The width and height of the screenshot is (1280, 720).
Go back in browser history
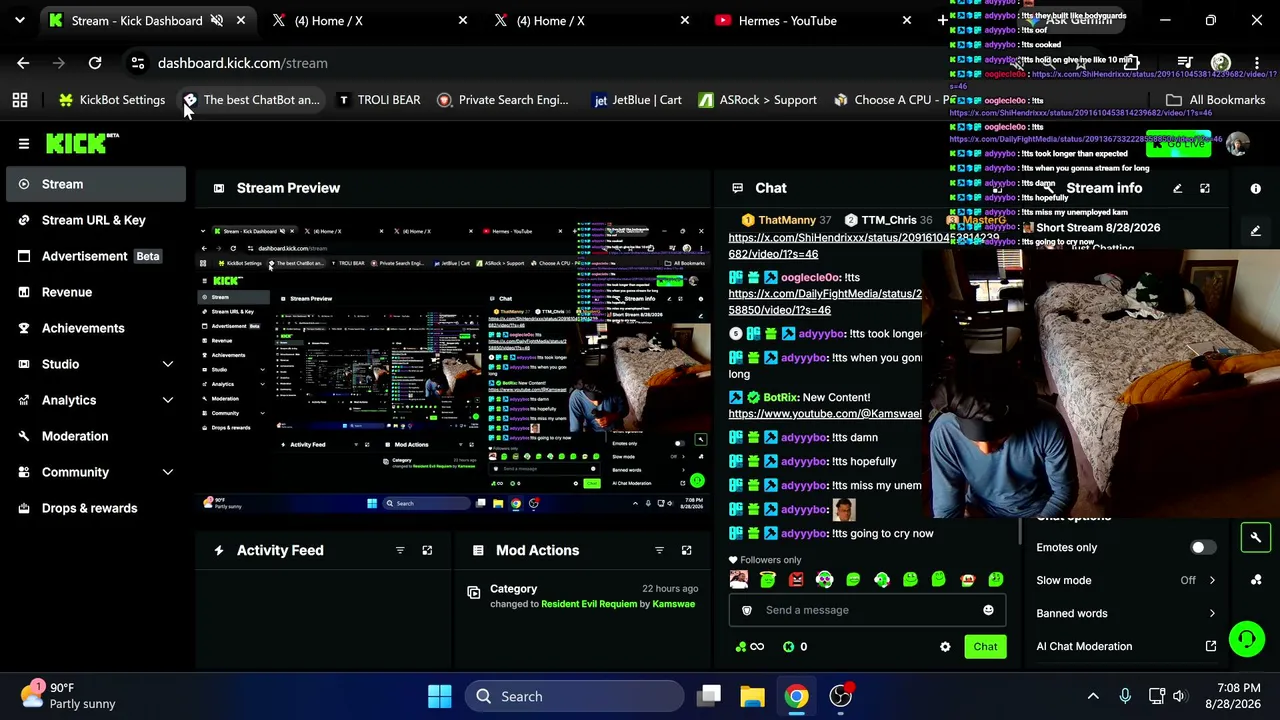(x=23, y=63)
